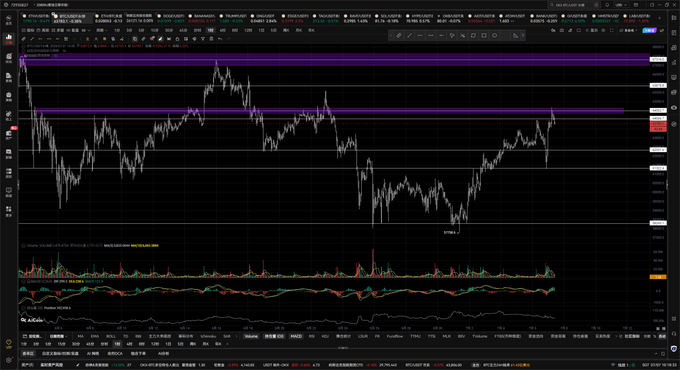Toggle the MACD indicator
This screenshot has width=680, height=370.
(x=296, y=336)
